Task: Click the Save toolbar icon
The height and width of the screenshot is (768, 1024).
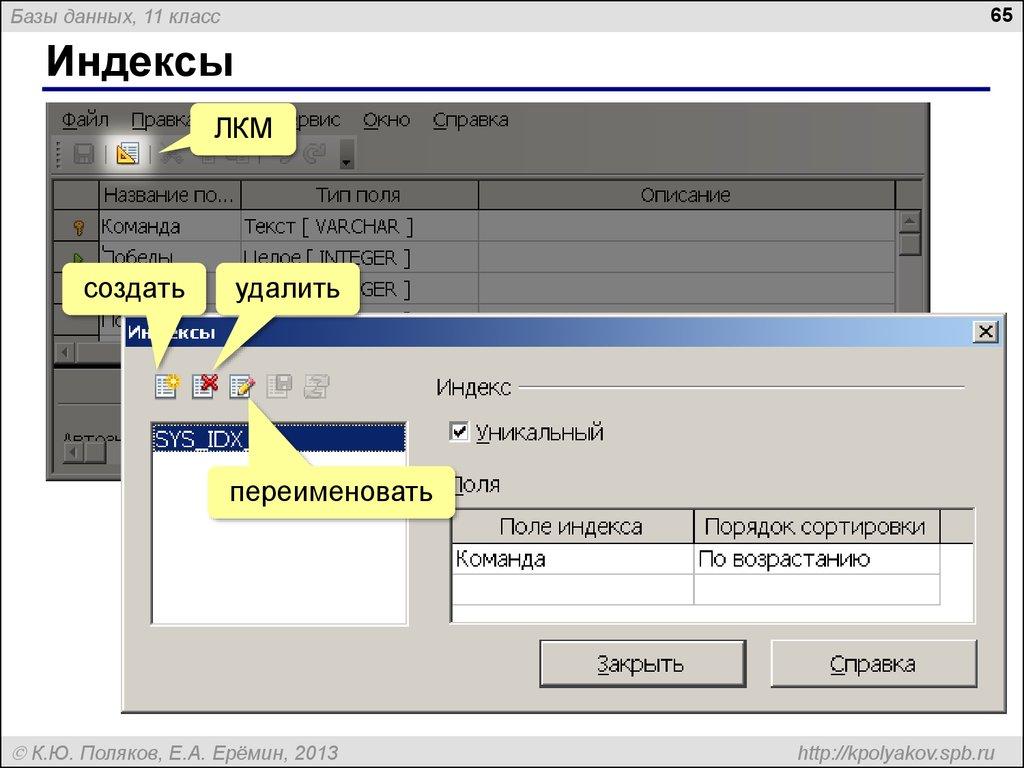Action: click(x=85, y=154)
